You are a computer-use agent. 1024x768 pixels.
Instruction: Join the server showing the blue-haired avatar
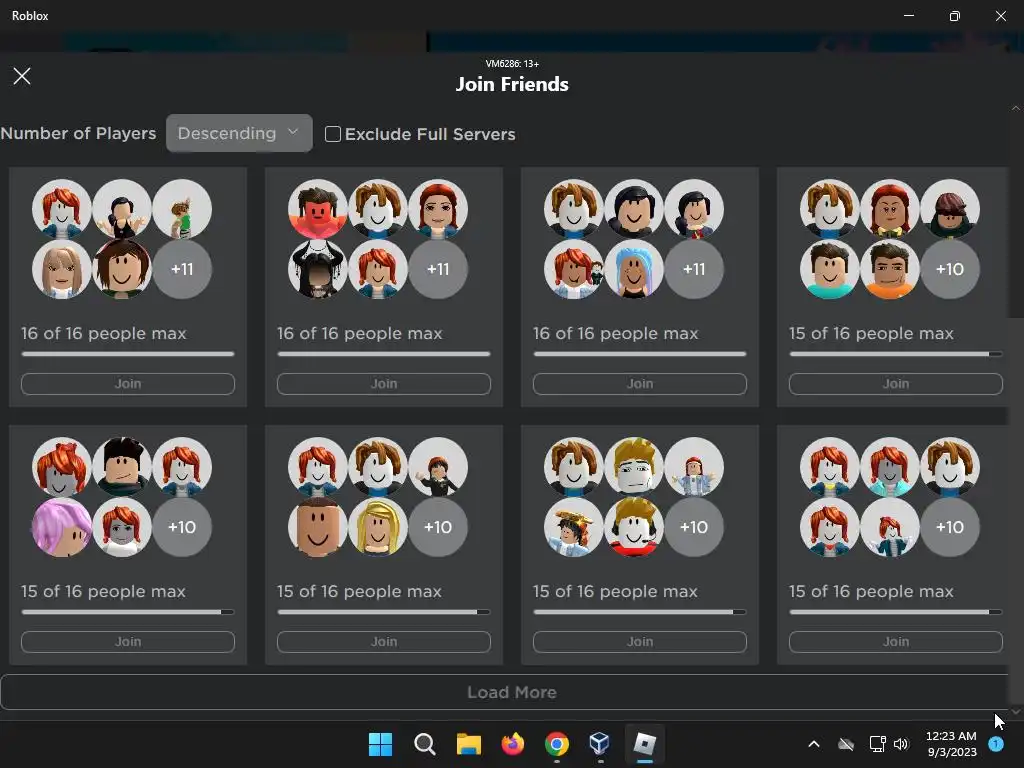click(x=640, y=384)
